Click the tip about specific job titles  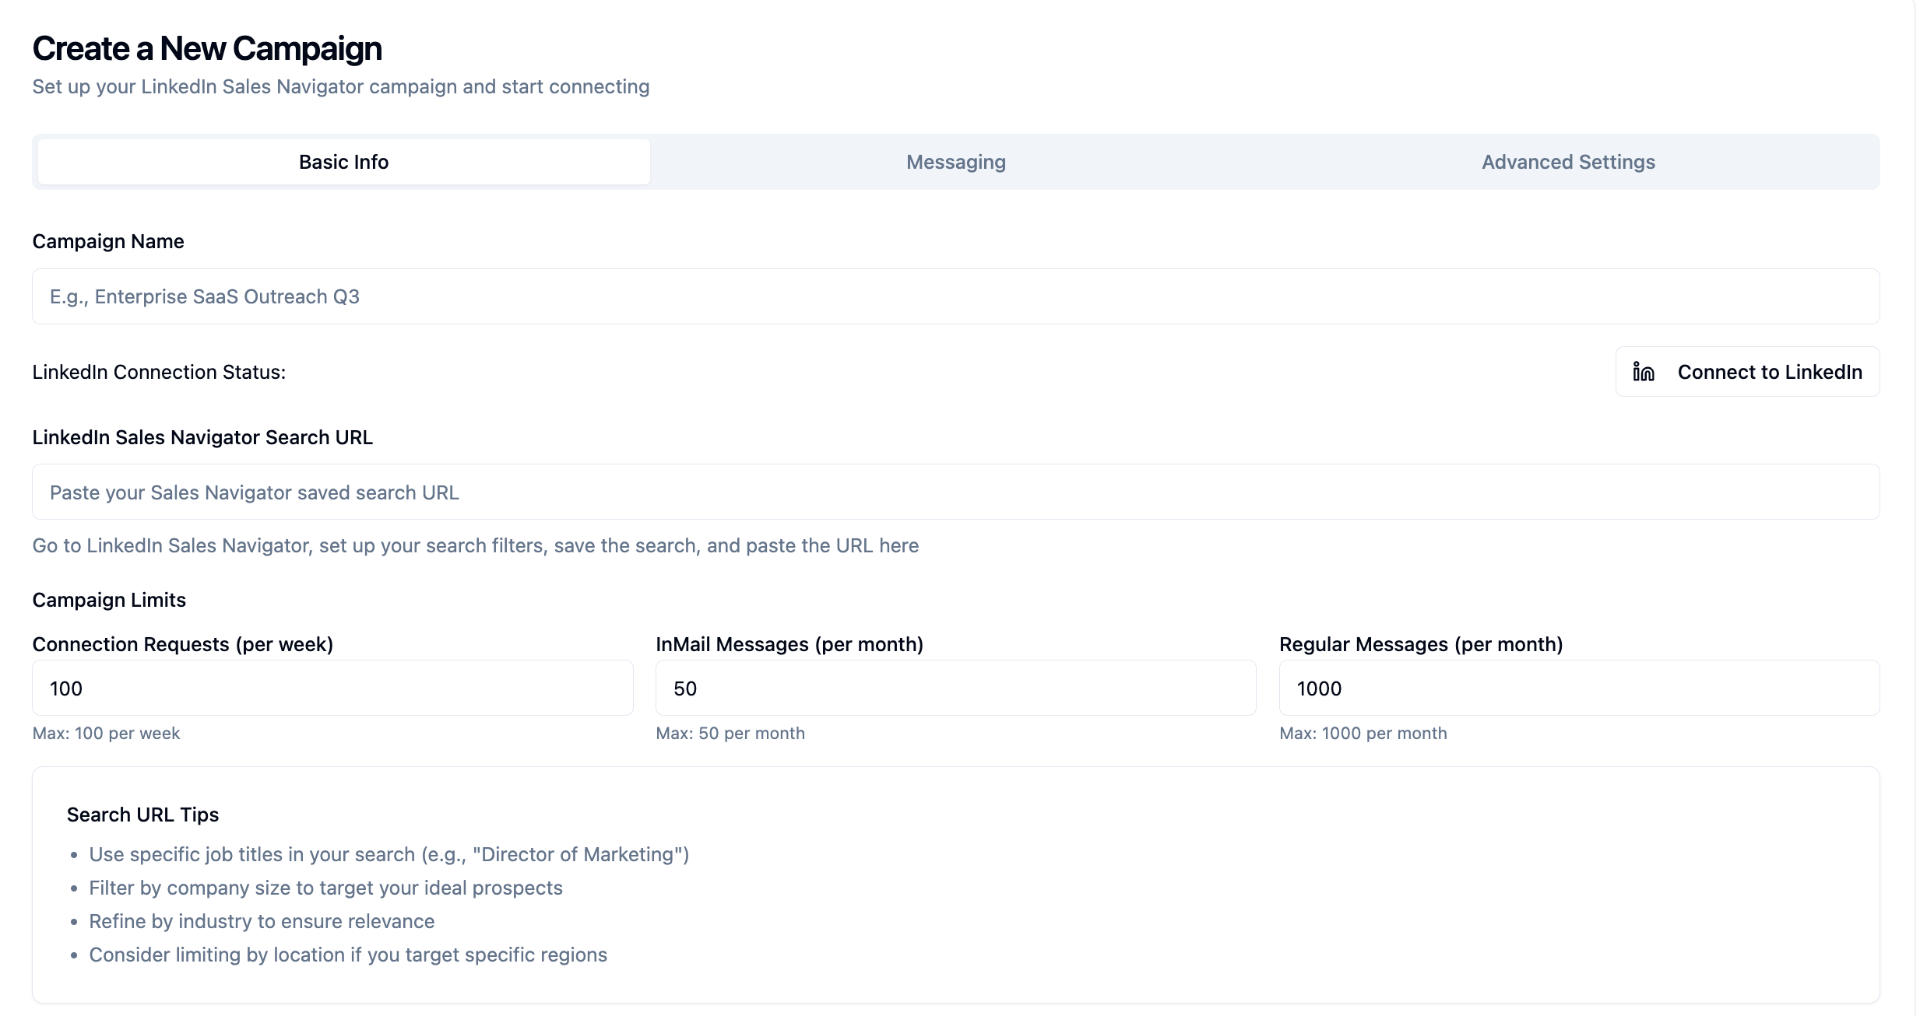(x=389, y=855)
